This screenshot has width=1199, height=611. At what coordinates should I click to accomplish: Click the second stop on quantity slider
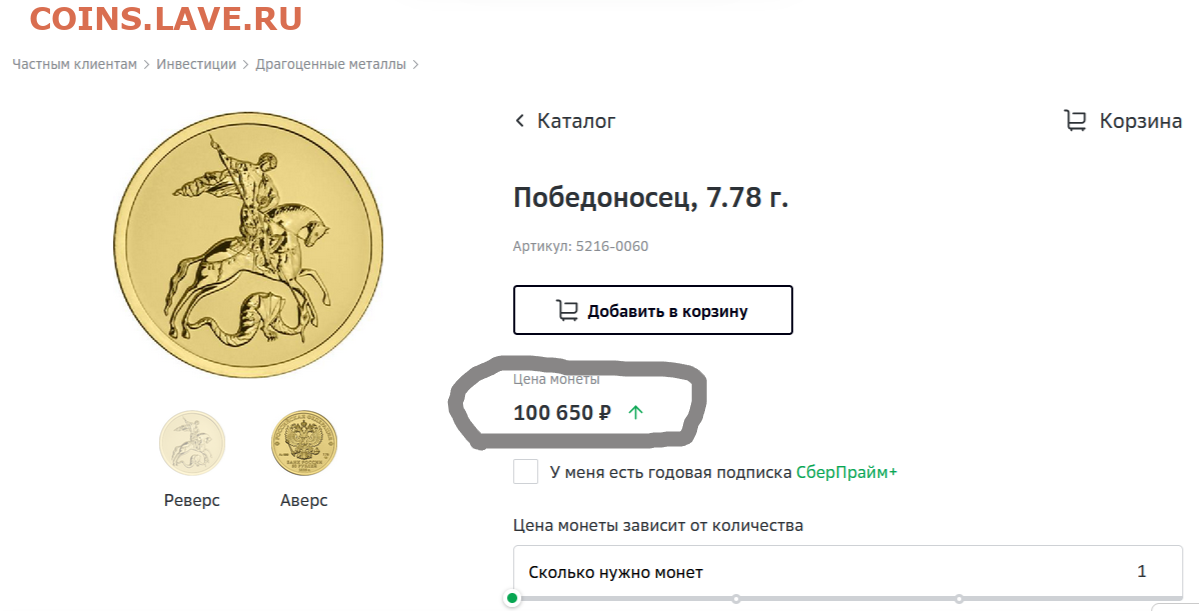(x=736, y=598)
